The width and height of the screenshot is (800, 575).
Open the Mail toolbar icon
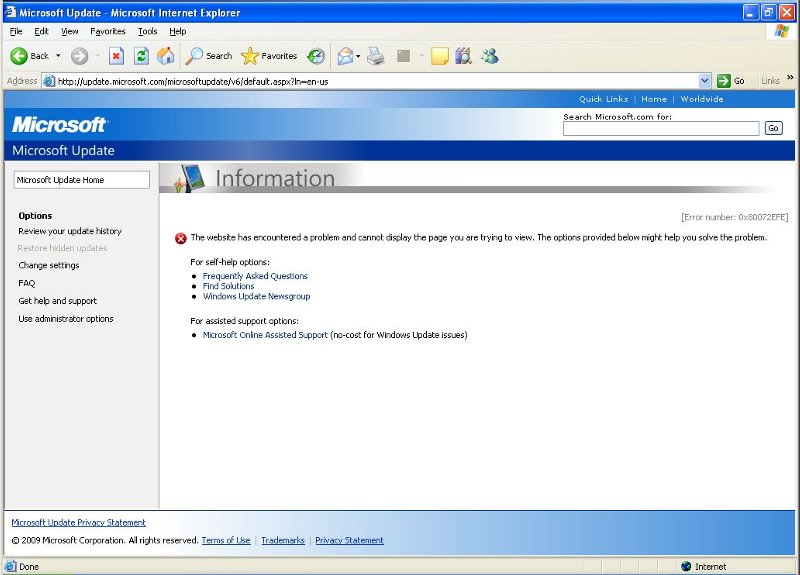344,56
